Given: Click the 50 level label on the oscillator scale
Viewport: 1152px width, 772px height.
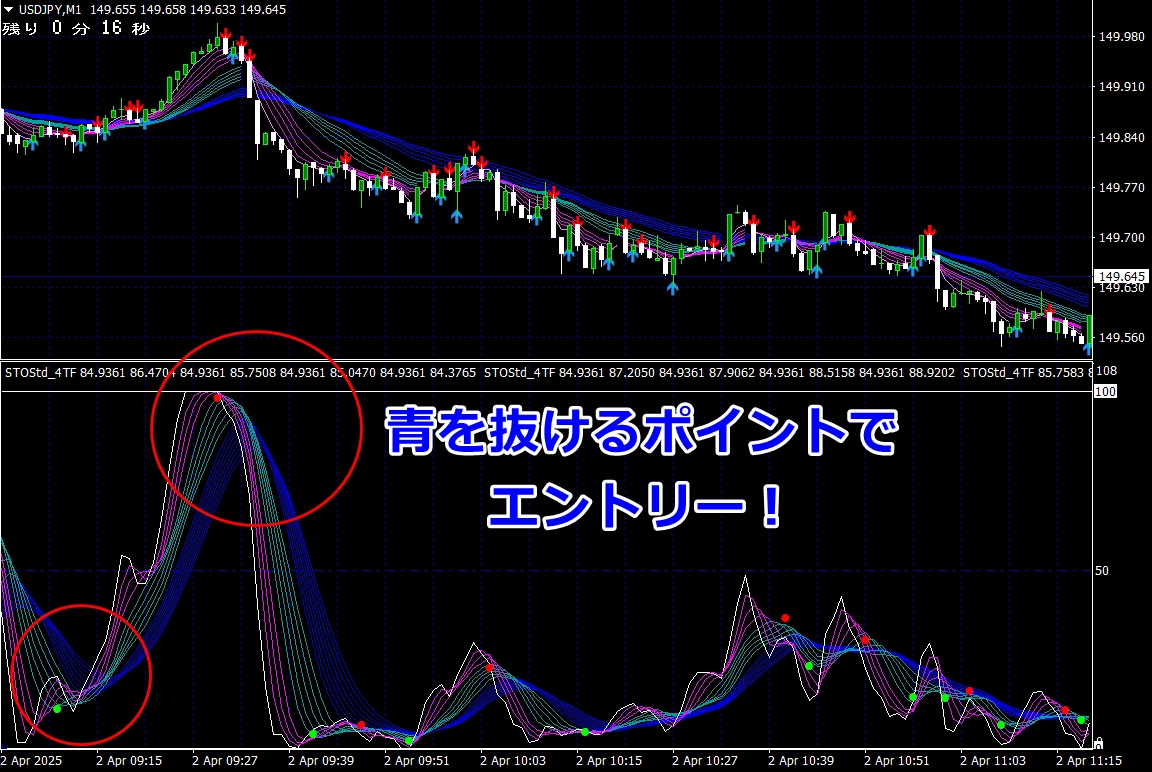Looking at the screenshot, I should (1102, 571).
